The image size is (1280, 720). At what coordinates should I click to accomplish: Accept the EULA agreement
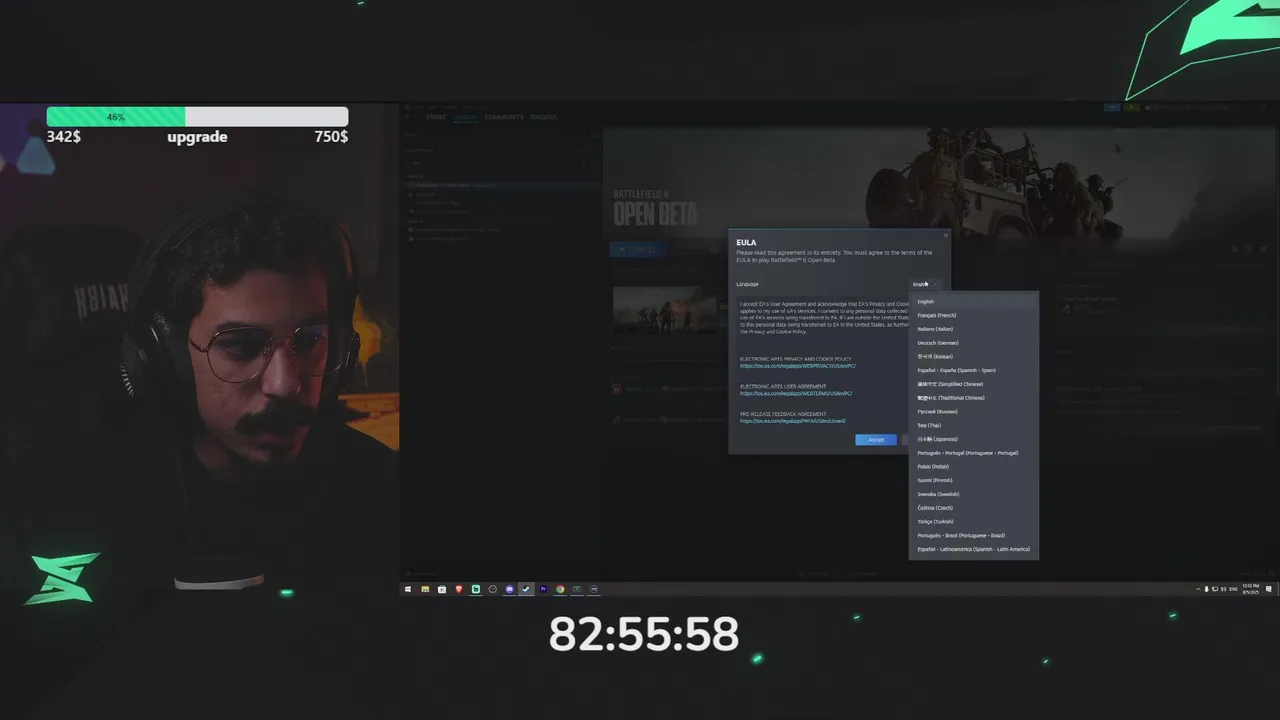coord(876,440)
